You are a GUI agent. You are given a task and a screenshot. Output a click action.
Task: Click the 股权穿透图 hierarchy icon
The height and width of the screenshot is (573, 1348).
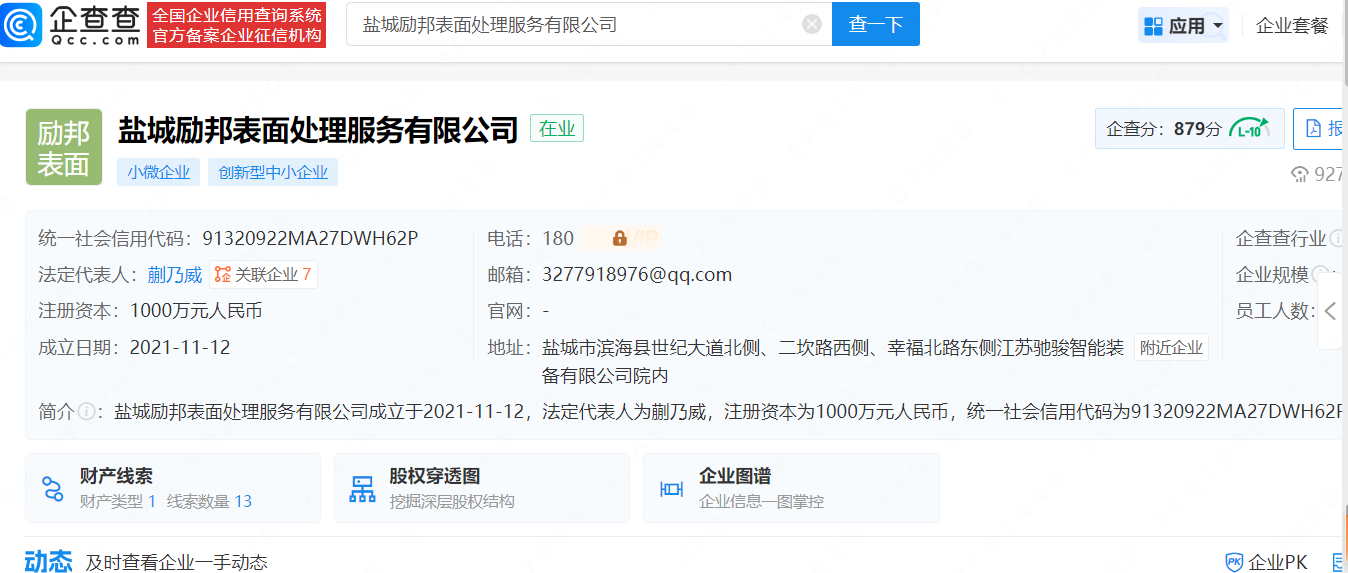tap(362, 489)
